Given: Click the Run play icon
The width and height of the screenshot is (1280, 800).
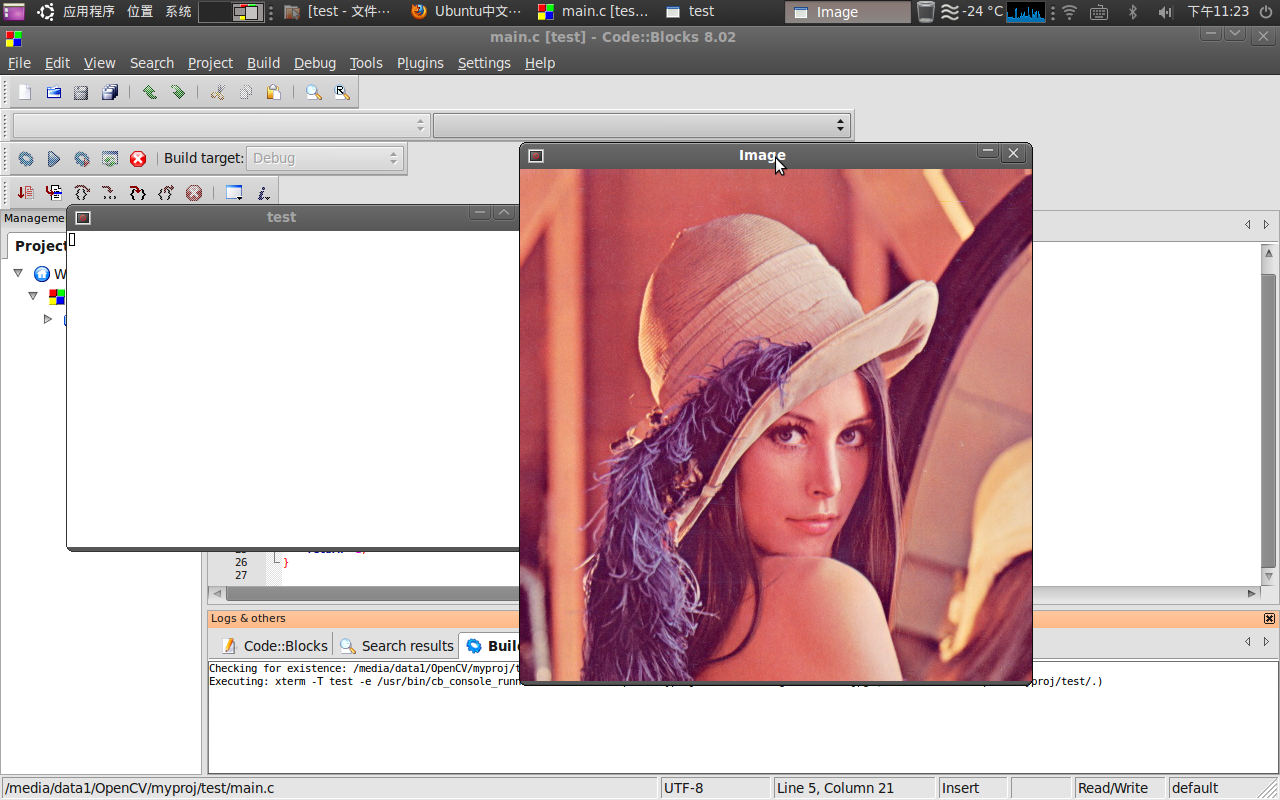Looking at the screenshot, I should [x=54, y=159].
